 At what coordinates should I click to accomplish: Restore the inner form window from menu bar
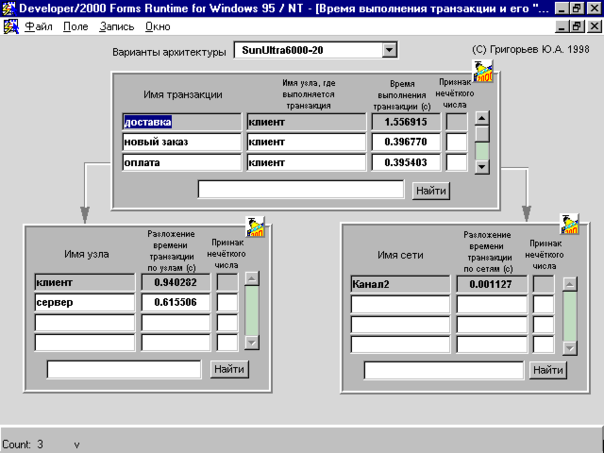pos(577,27)
